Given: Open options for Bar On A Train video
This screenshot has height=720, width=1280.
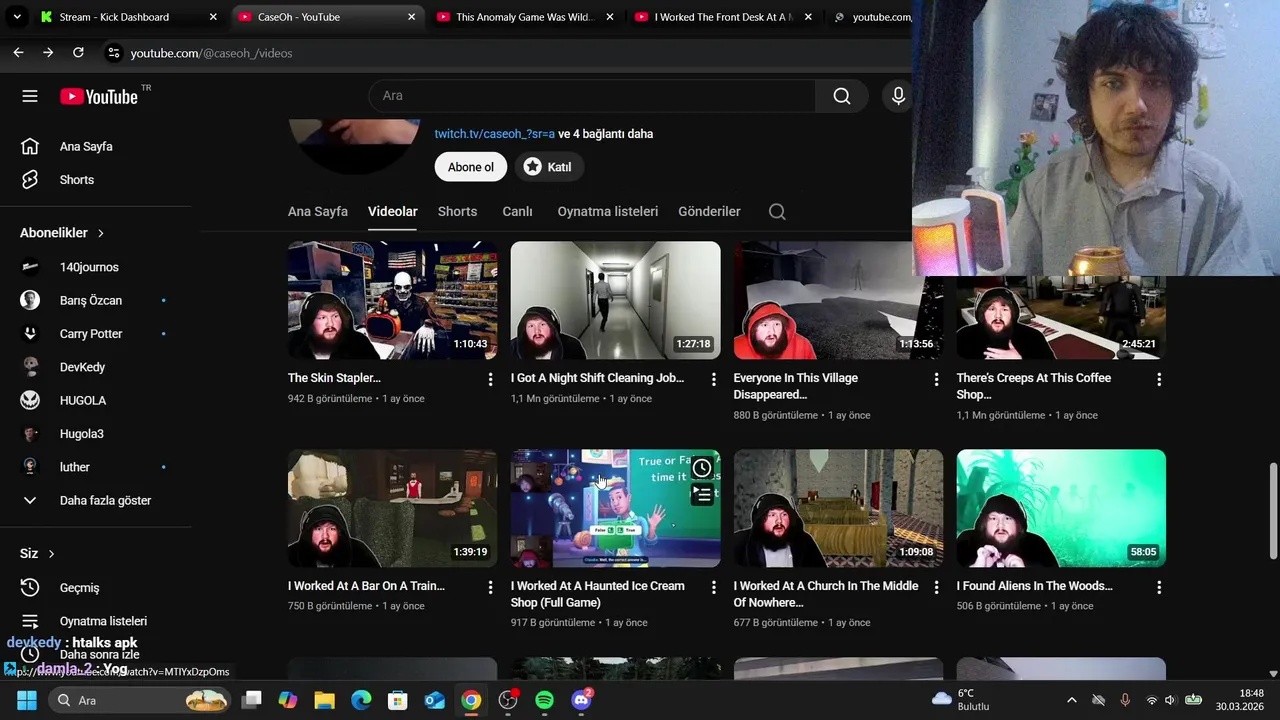Looking at the screenshot, I should click(490, 587).
